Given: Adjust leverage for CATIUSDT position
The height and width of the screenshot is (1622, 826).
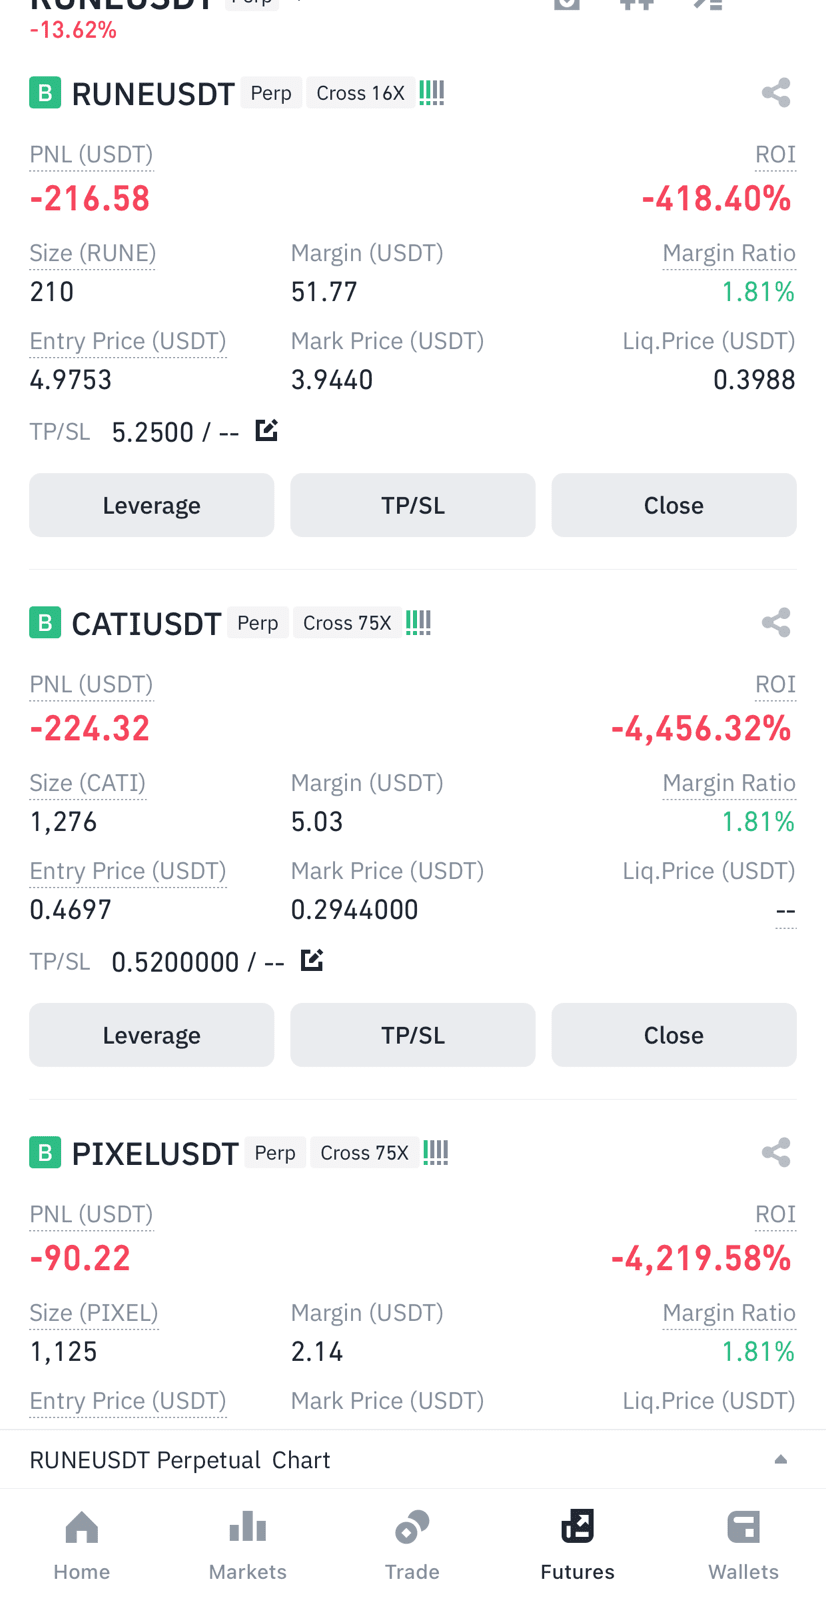Looking at the screenshot, I should (152, 1035).
